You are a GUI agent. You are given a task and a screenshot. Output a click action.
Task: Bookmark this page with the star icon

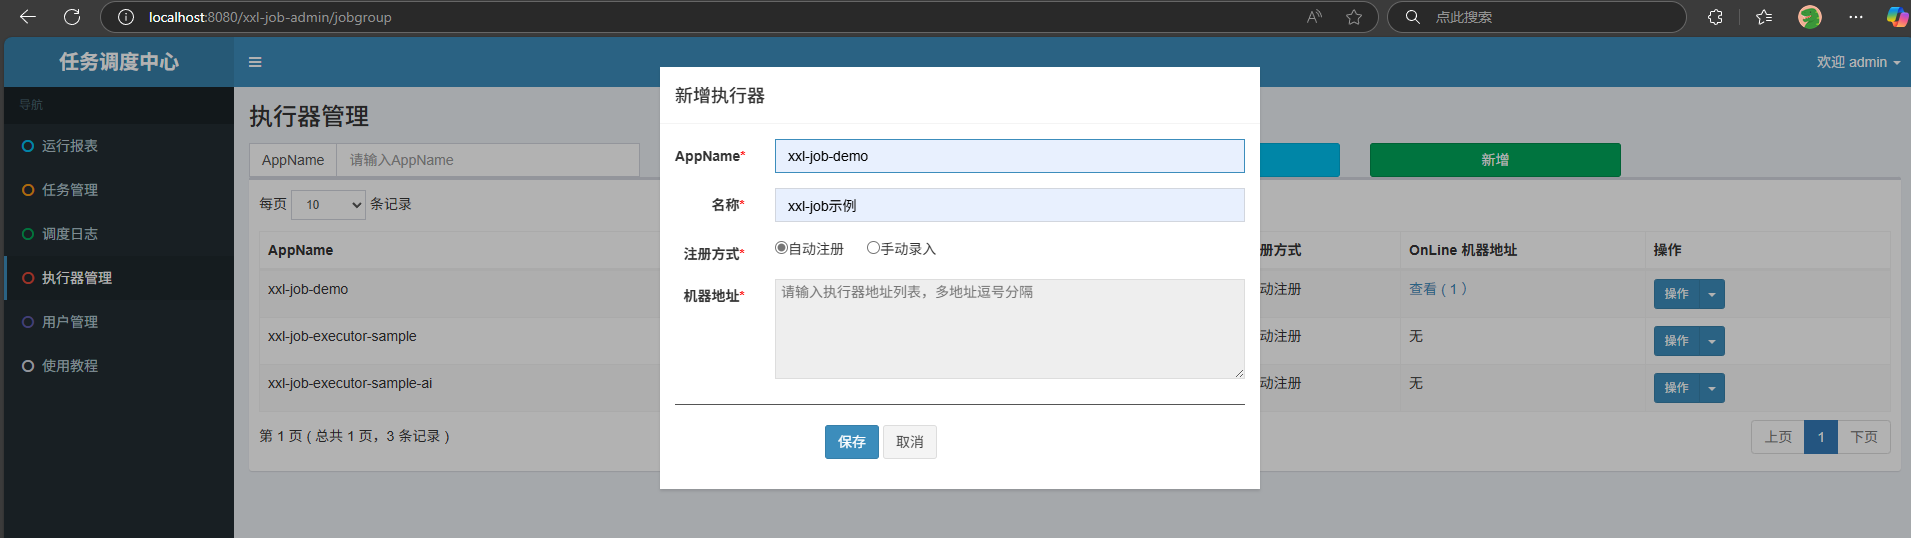click(x=1354, y=17)
